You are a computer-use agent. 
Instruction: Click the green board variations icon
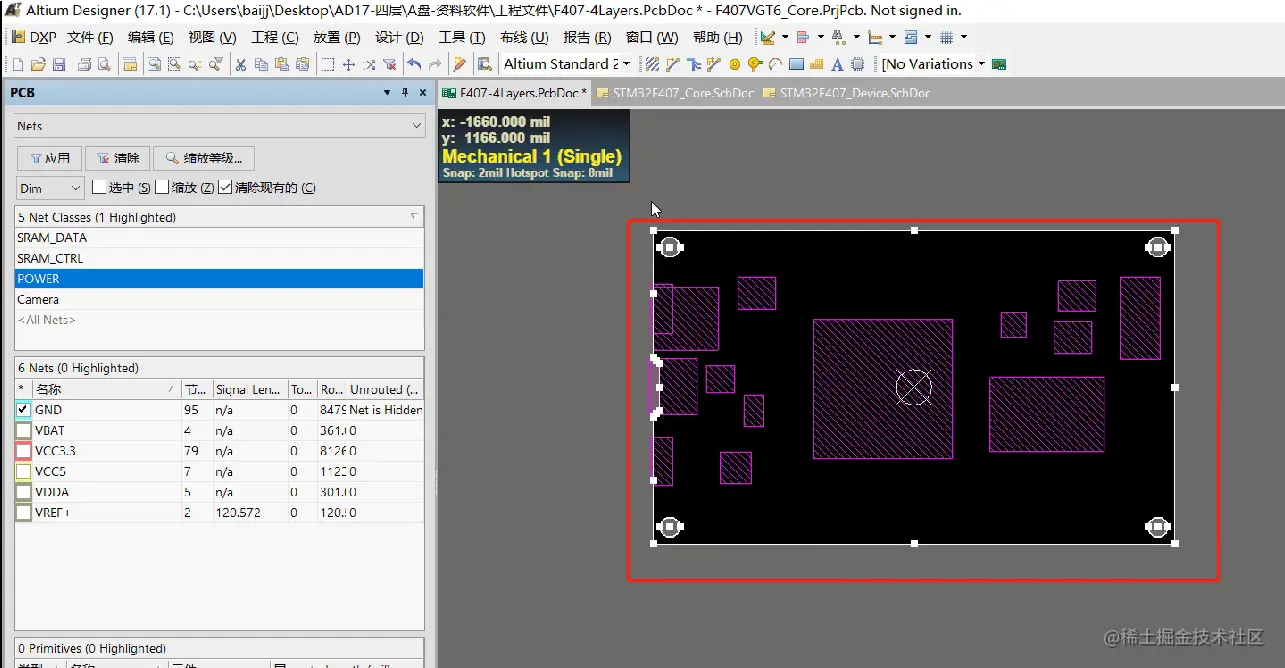998,64
